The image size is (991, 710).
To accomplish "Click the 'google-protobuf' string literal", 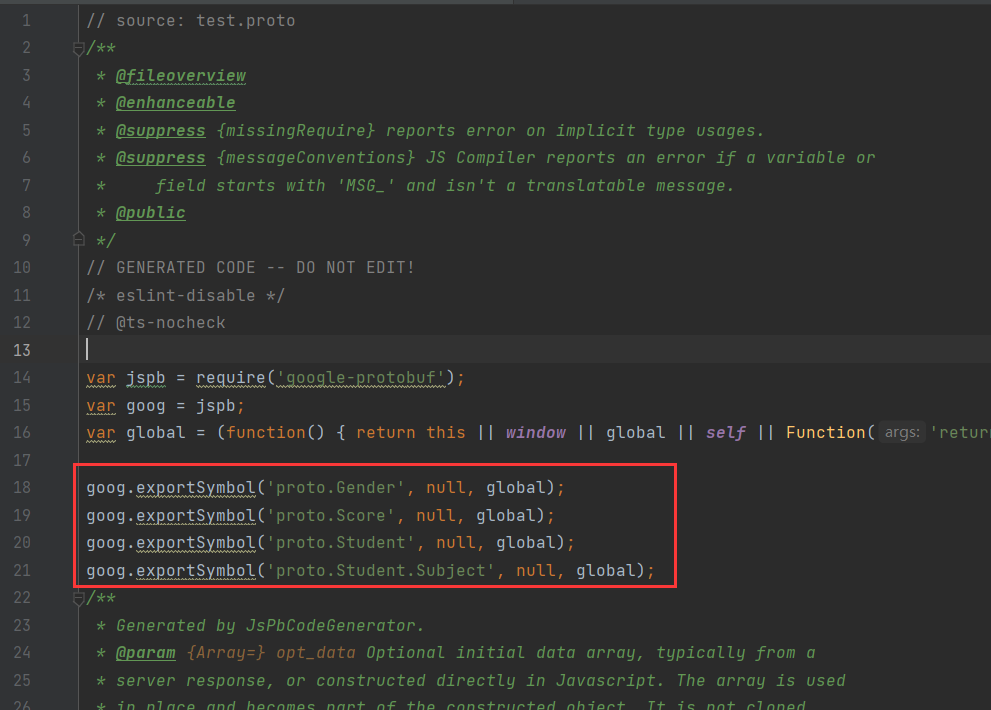I will [360, 378].
